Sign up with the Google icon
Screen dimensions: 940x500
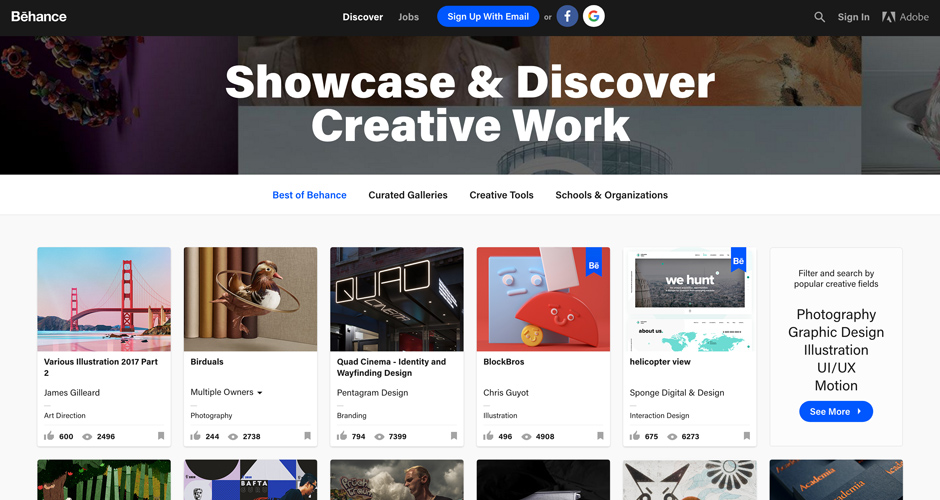(593, 16)
